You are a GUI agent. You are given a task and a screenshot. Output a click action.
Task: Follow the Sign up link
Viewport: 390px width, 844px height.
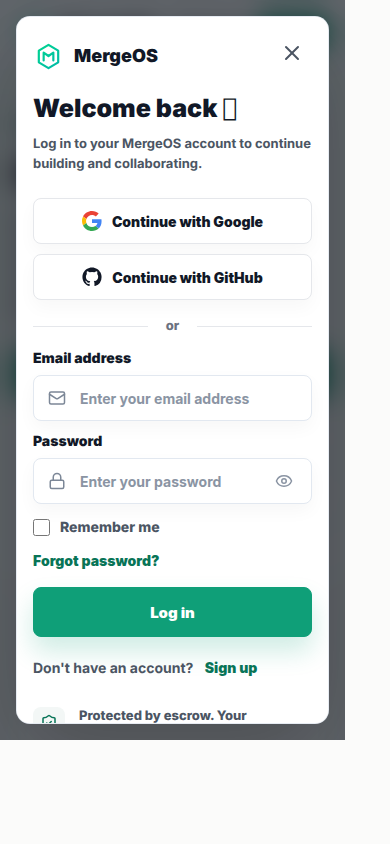point(231,668)
